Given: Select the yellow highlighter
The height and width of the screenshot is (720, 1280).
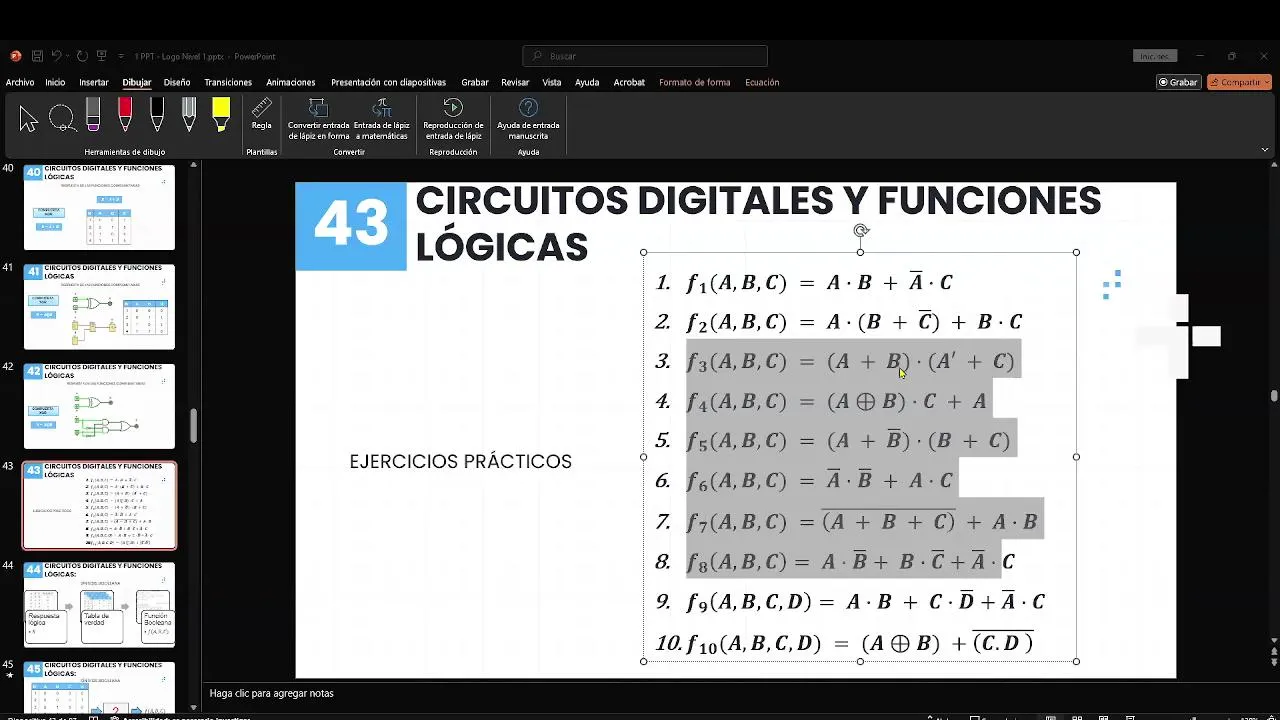Looking at the screenshot, I should coord(221,115).
